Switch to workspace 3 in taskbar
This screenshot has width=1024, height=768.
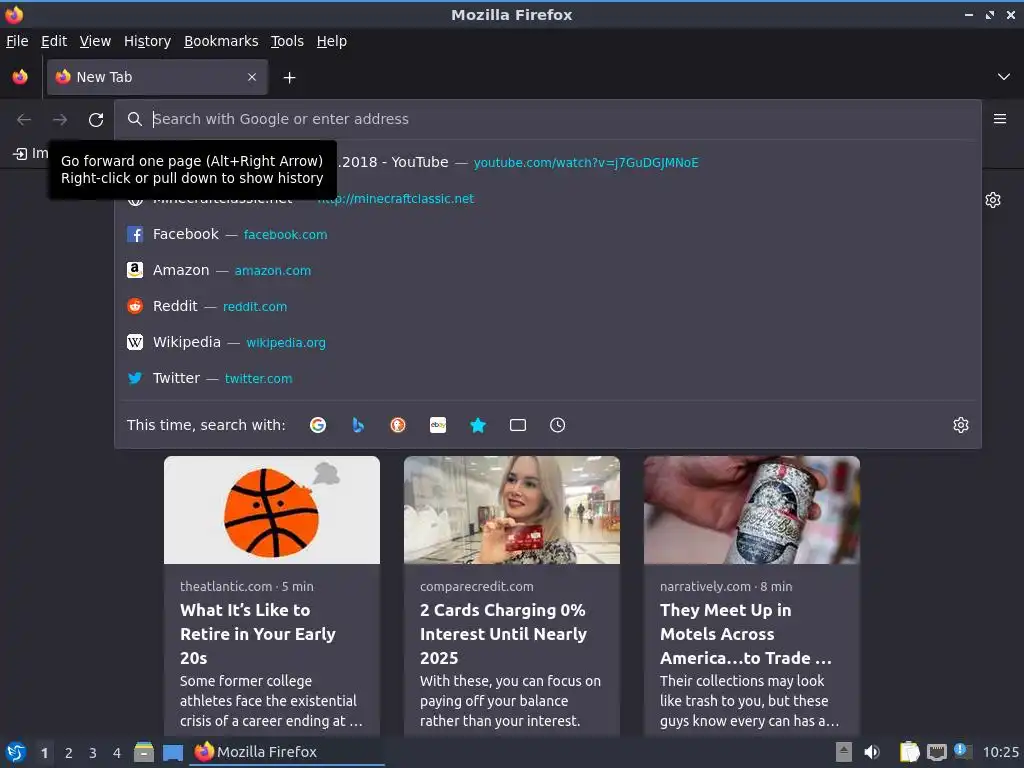point(93,753)
